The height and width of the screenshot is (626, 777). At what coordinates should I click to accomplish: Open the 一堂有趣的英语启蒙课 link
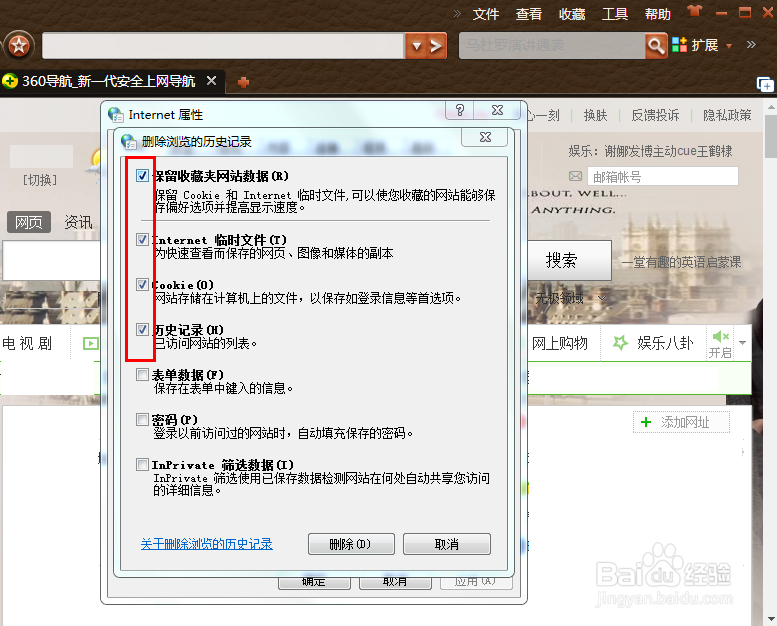[681, 262]
